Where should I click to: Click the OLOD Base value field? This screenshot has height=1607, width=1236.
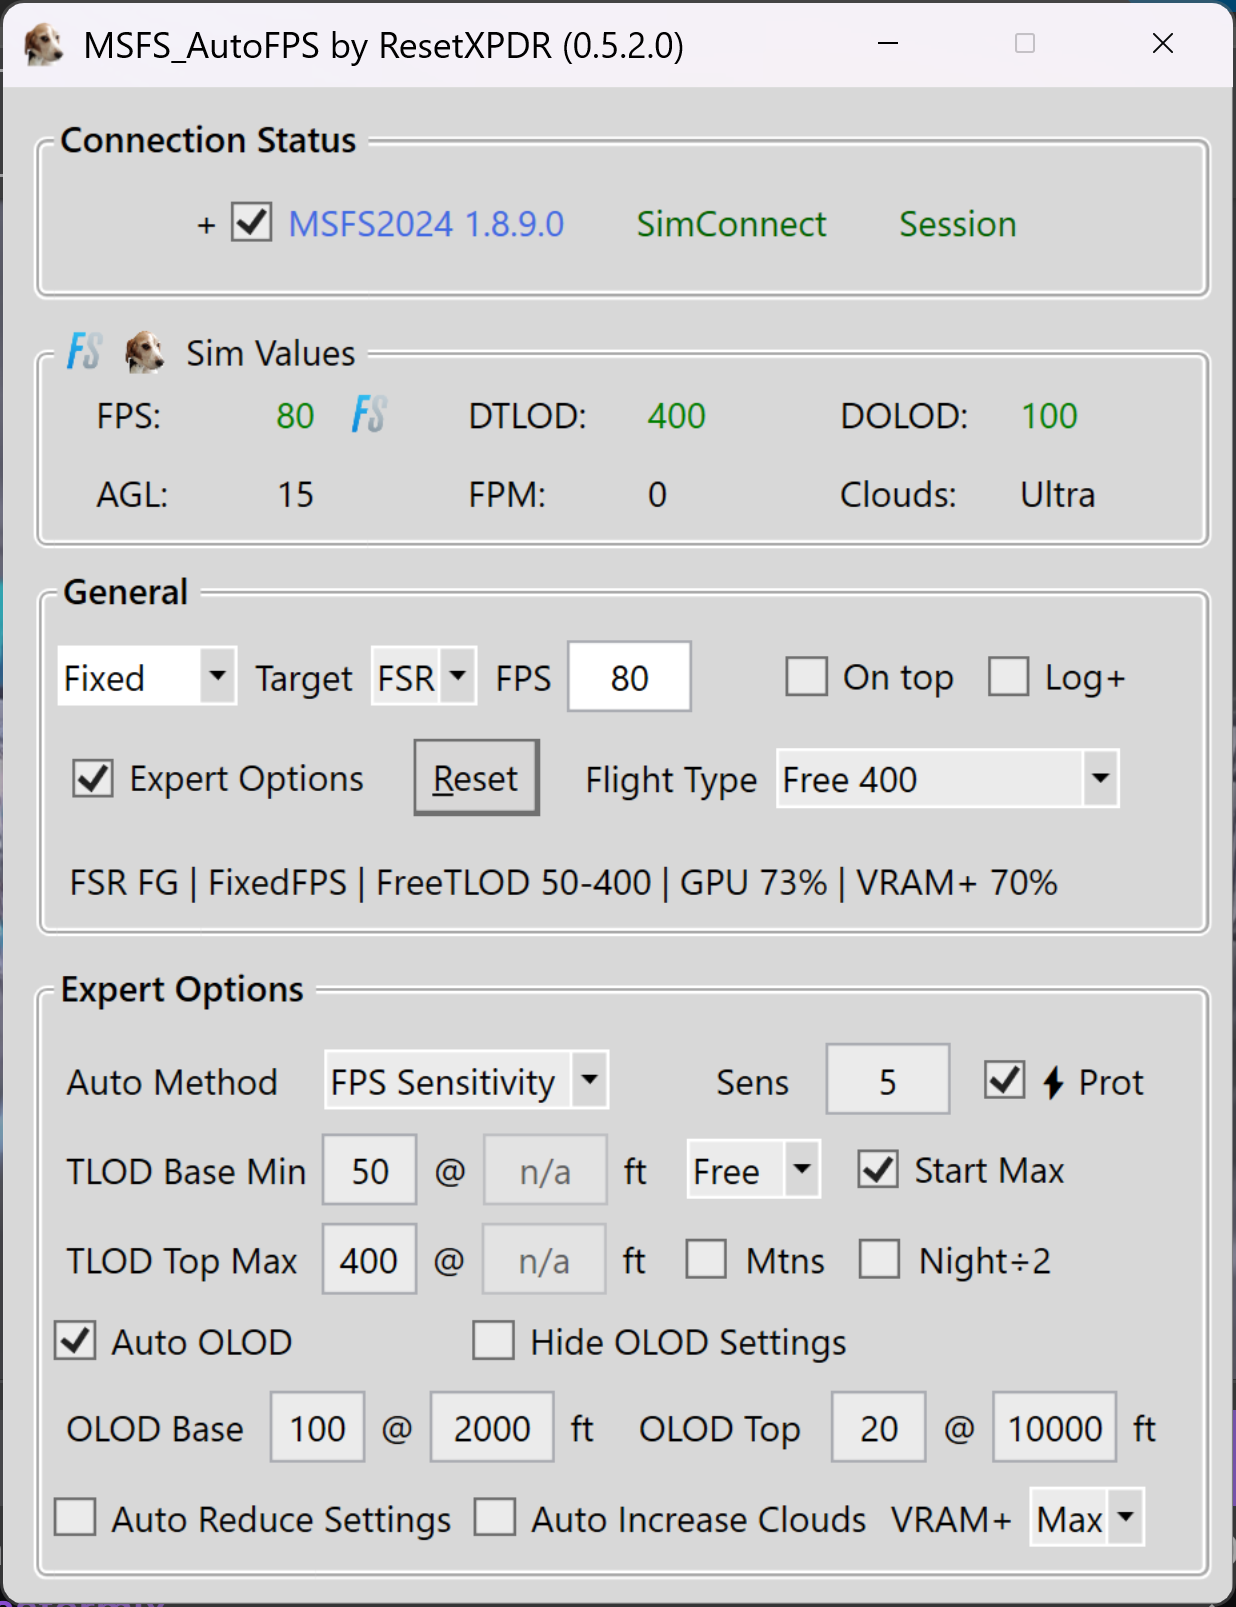coord(317,1428)
